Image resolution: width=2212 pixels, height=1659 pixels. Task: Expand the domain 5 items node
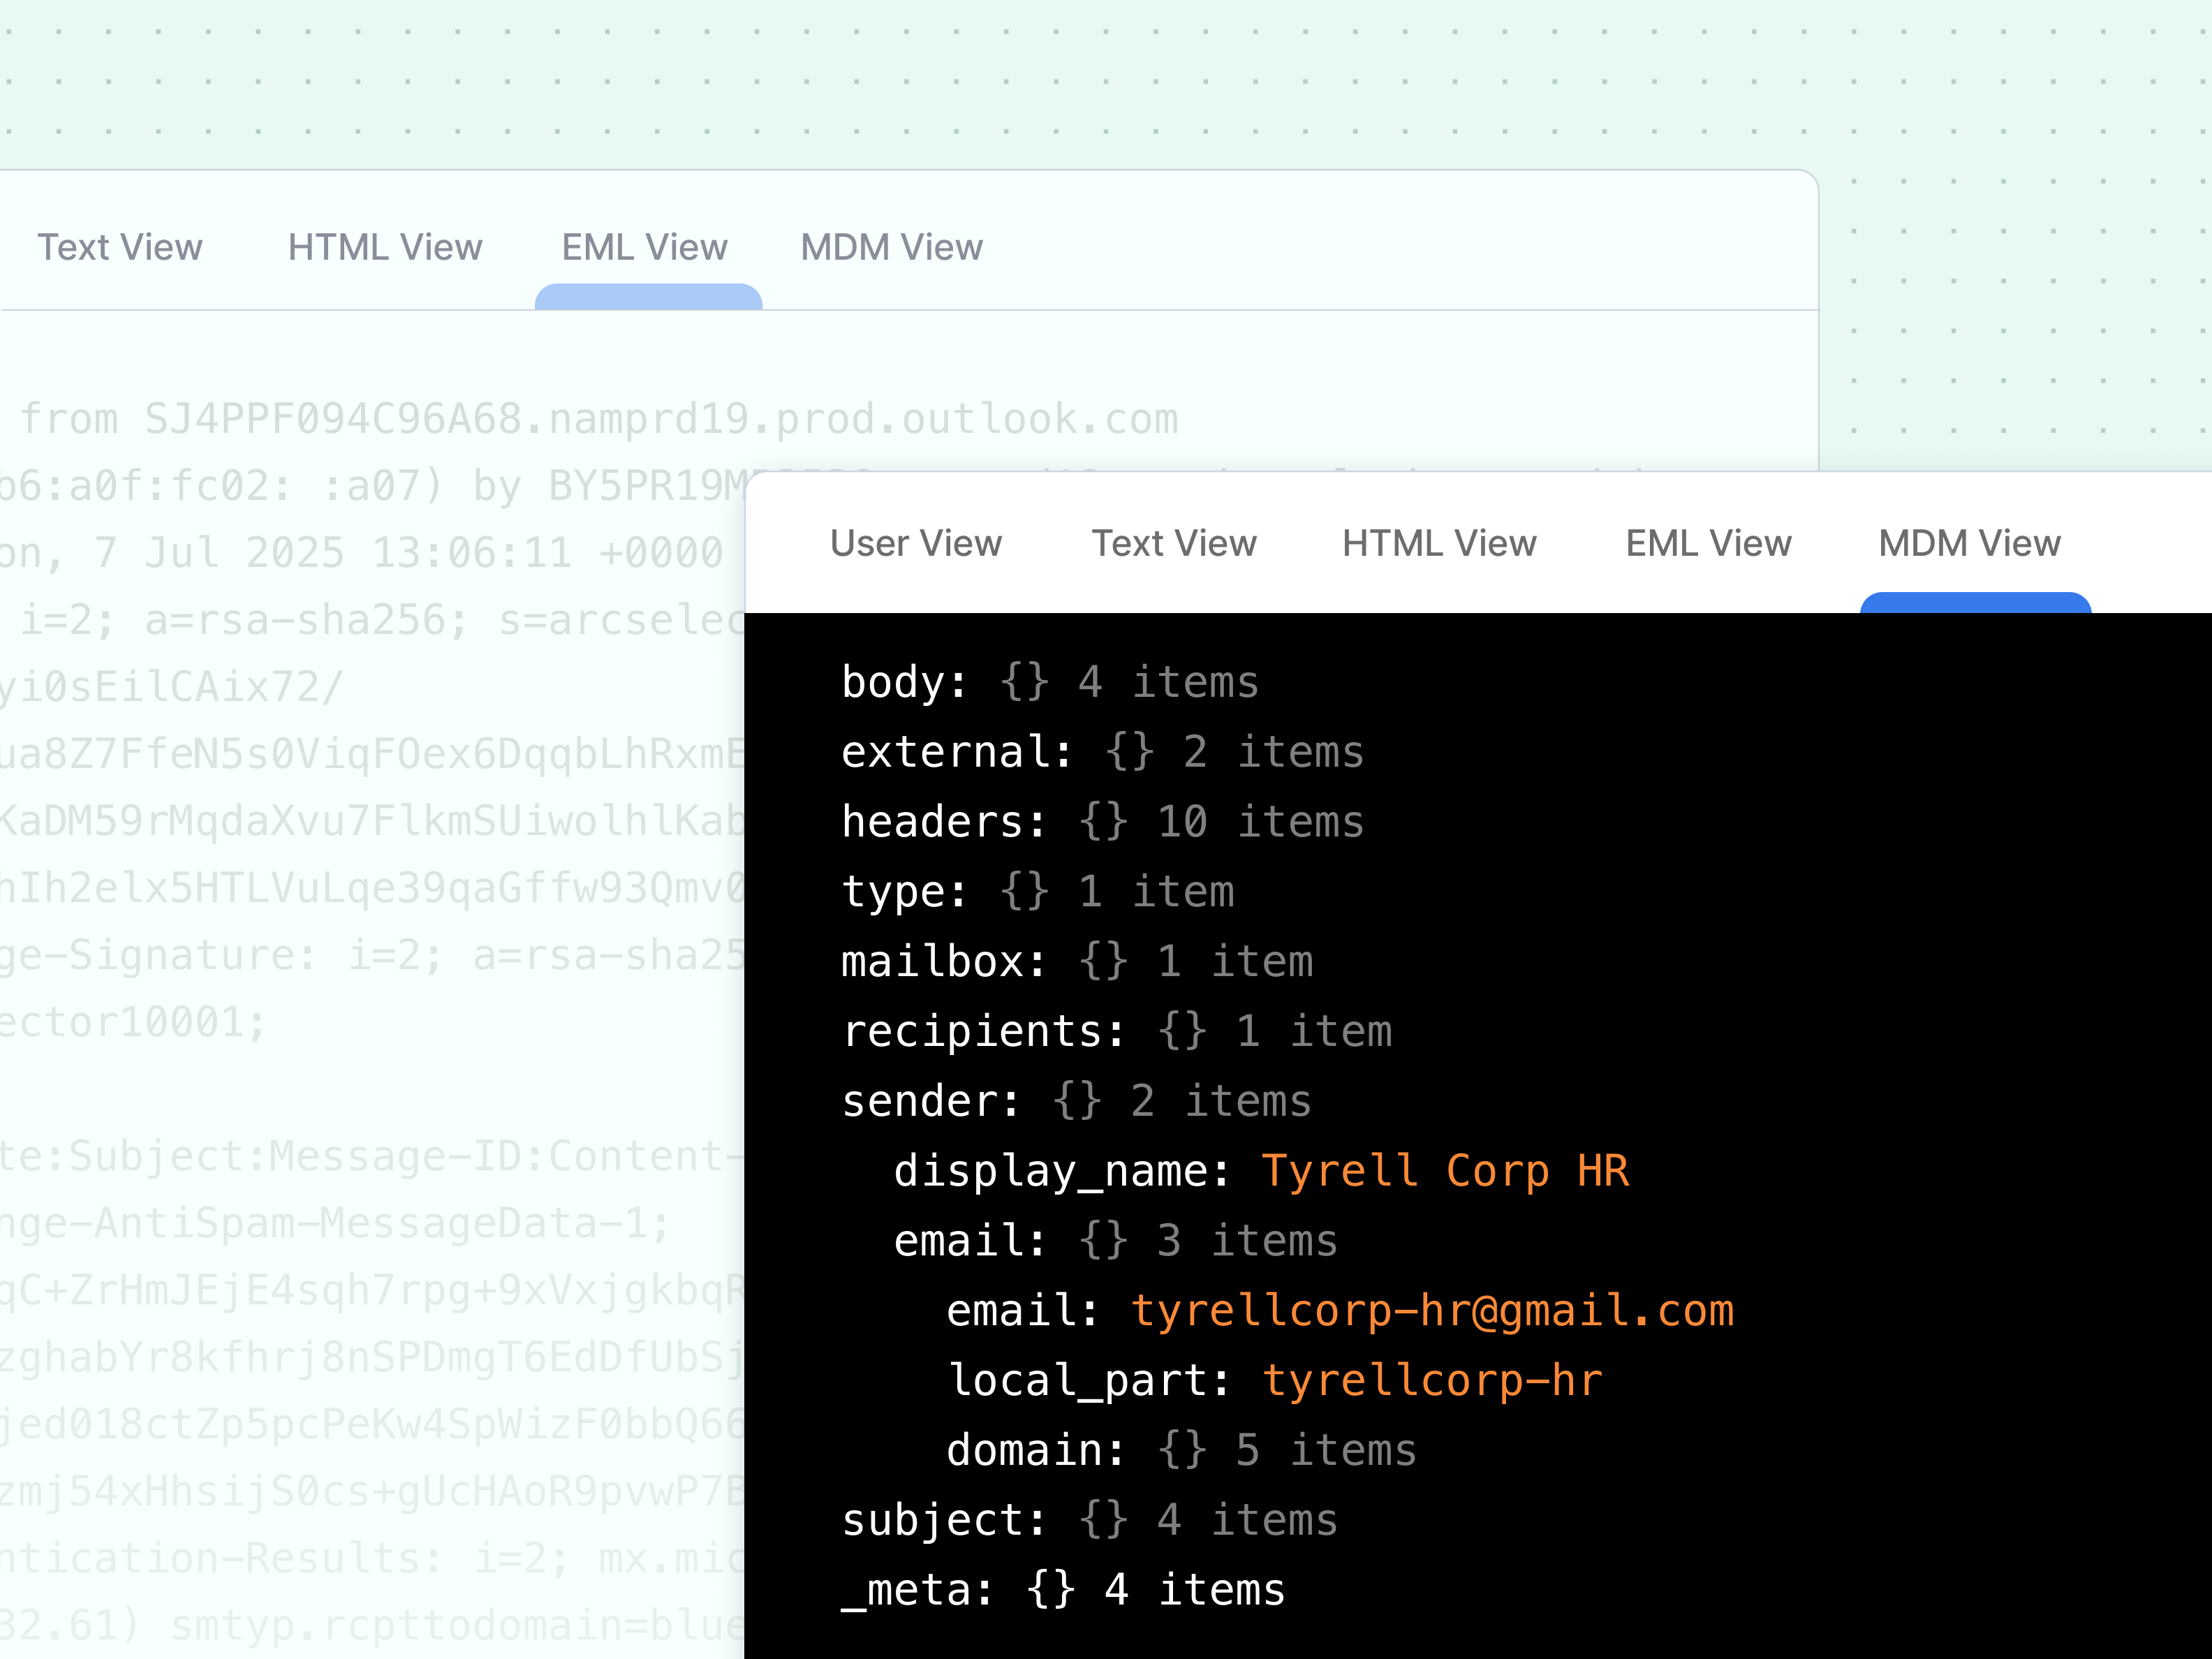[x=1034, y=1451]
